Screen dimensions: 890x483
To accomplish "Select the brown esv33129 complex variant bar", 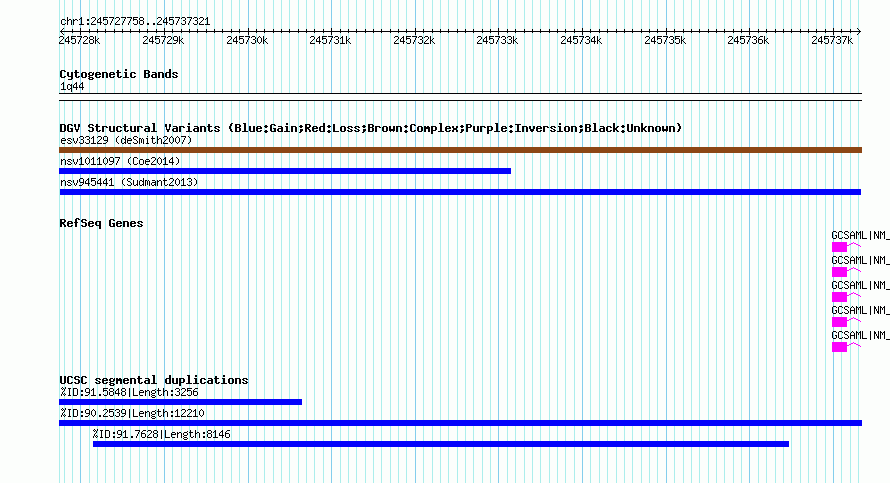I will [x=460, y=150].
